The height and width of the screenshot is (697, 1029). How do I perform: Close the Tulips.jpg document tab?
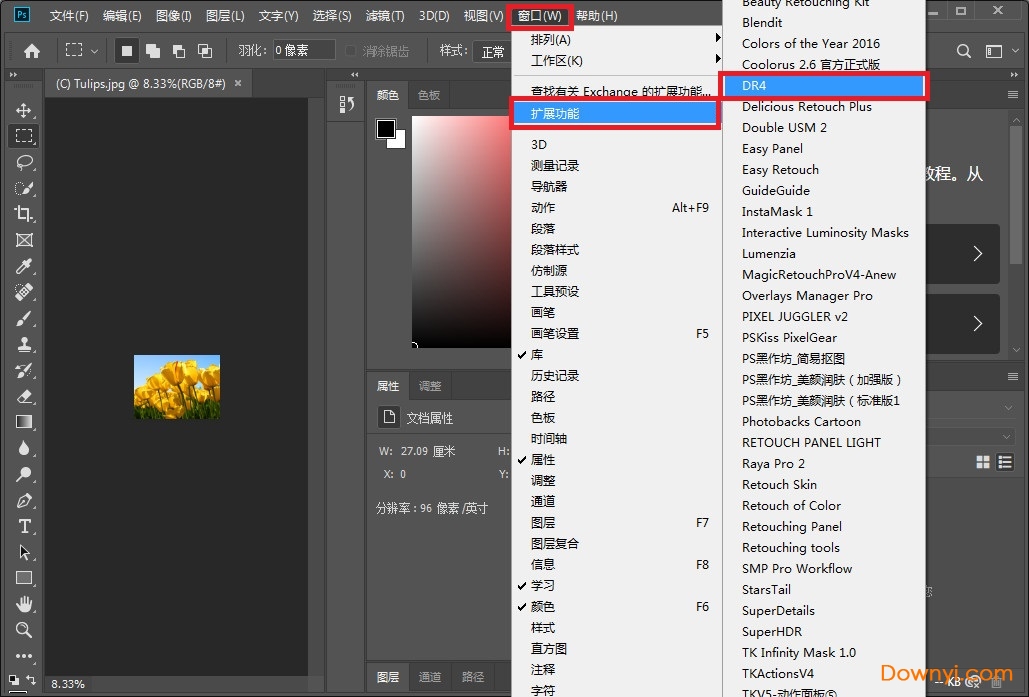click(238, 83)
